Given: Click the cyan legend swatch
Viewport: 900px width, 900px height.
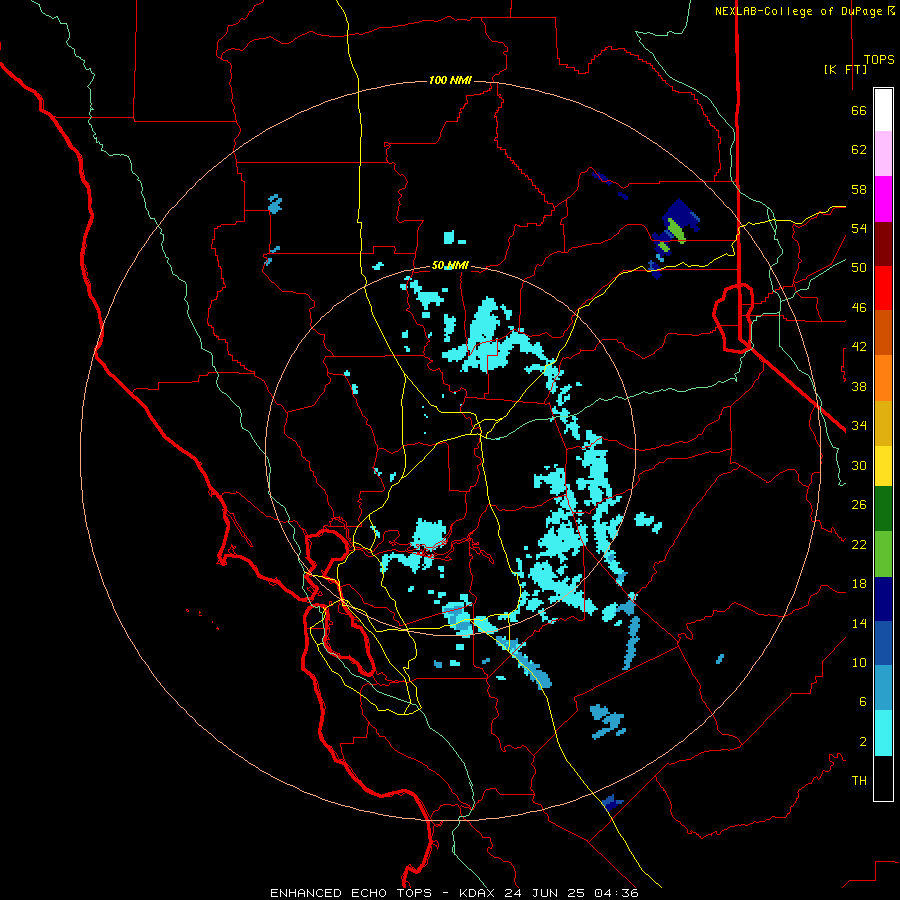Looking at the screenshot, I should (x=883, y=733).
